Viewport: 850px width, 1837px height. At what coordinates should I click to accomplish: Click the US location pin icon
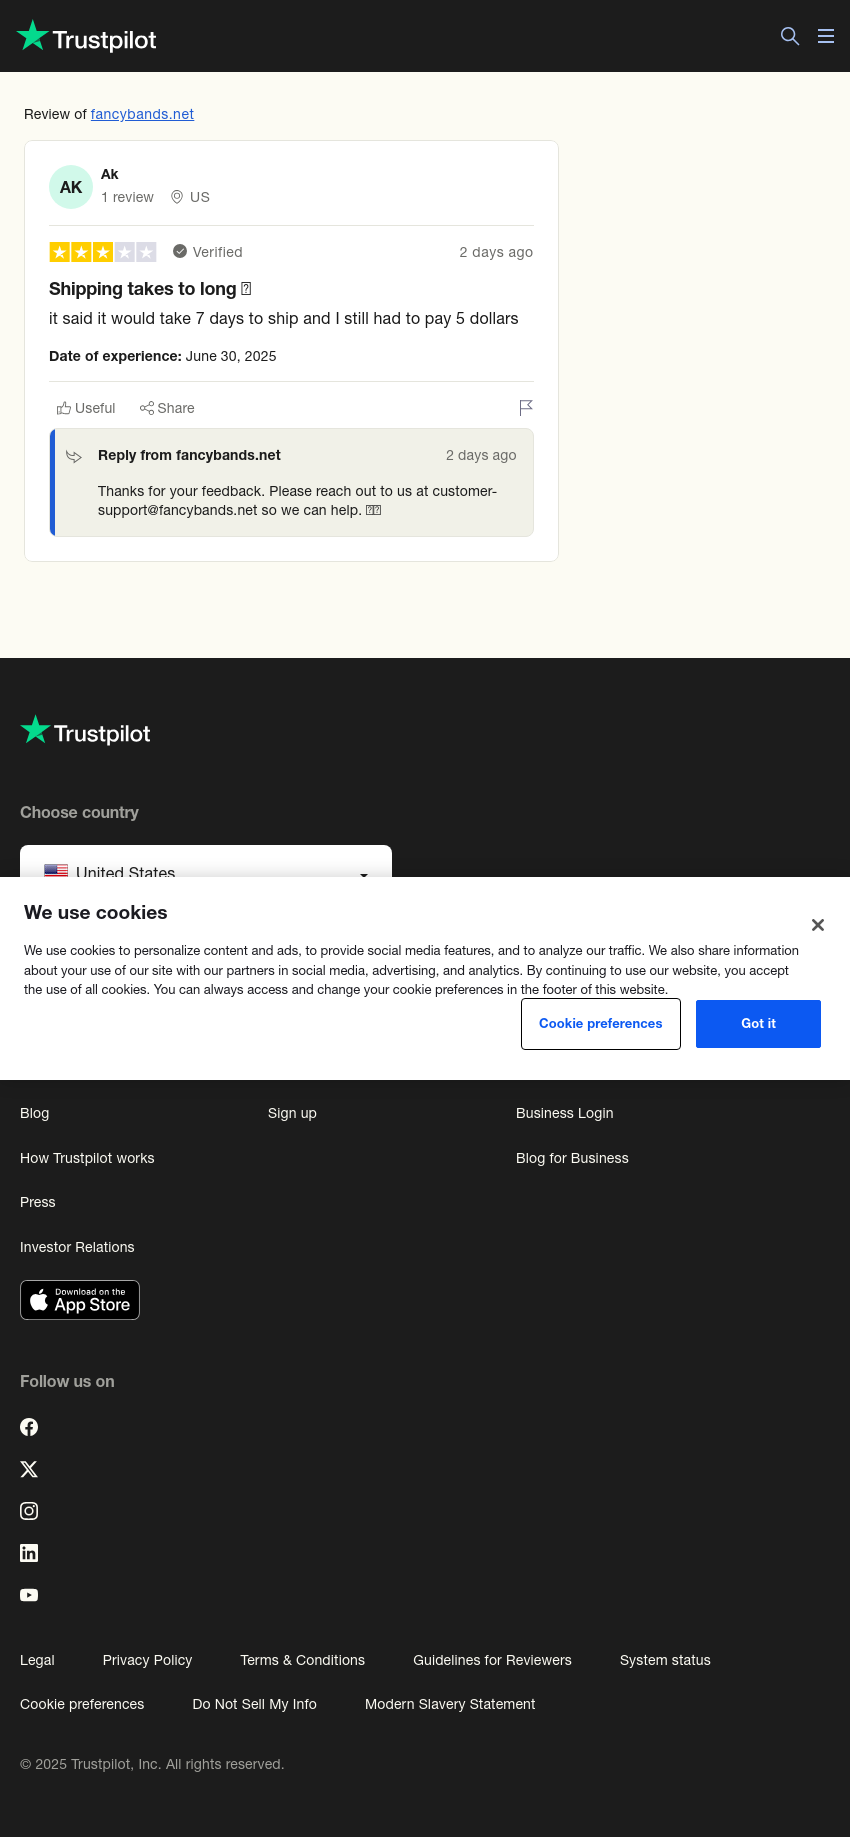[x=177, y=197]
